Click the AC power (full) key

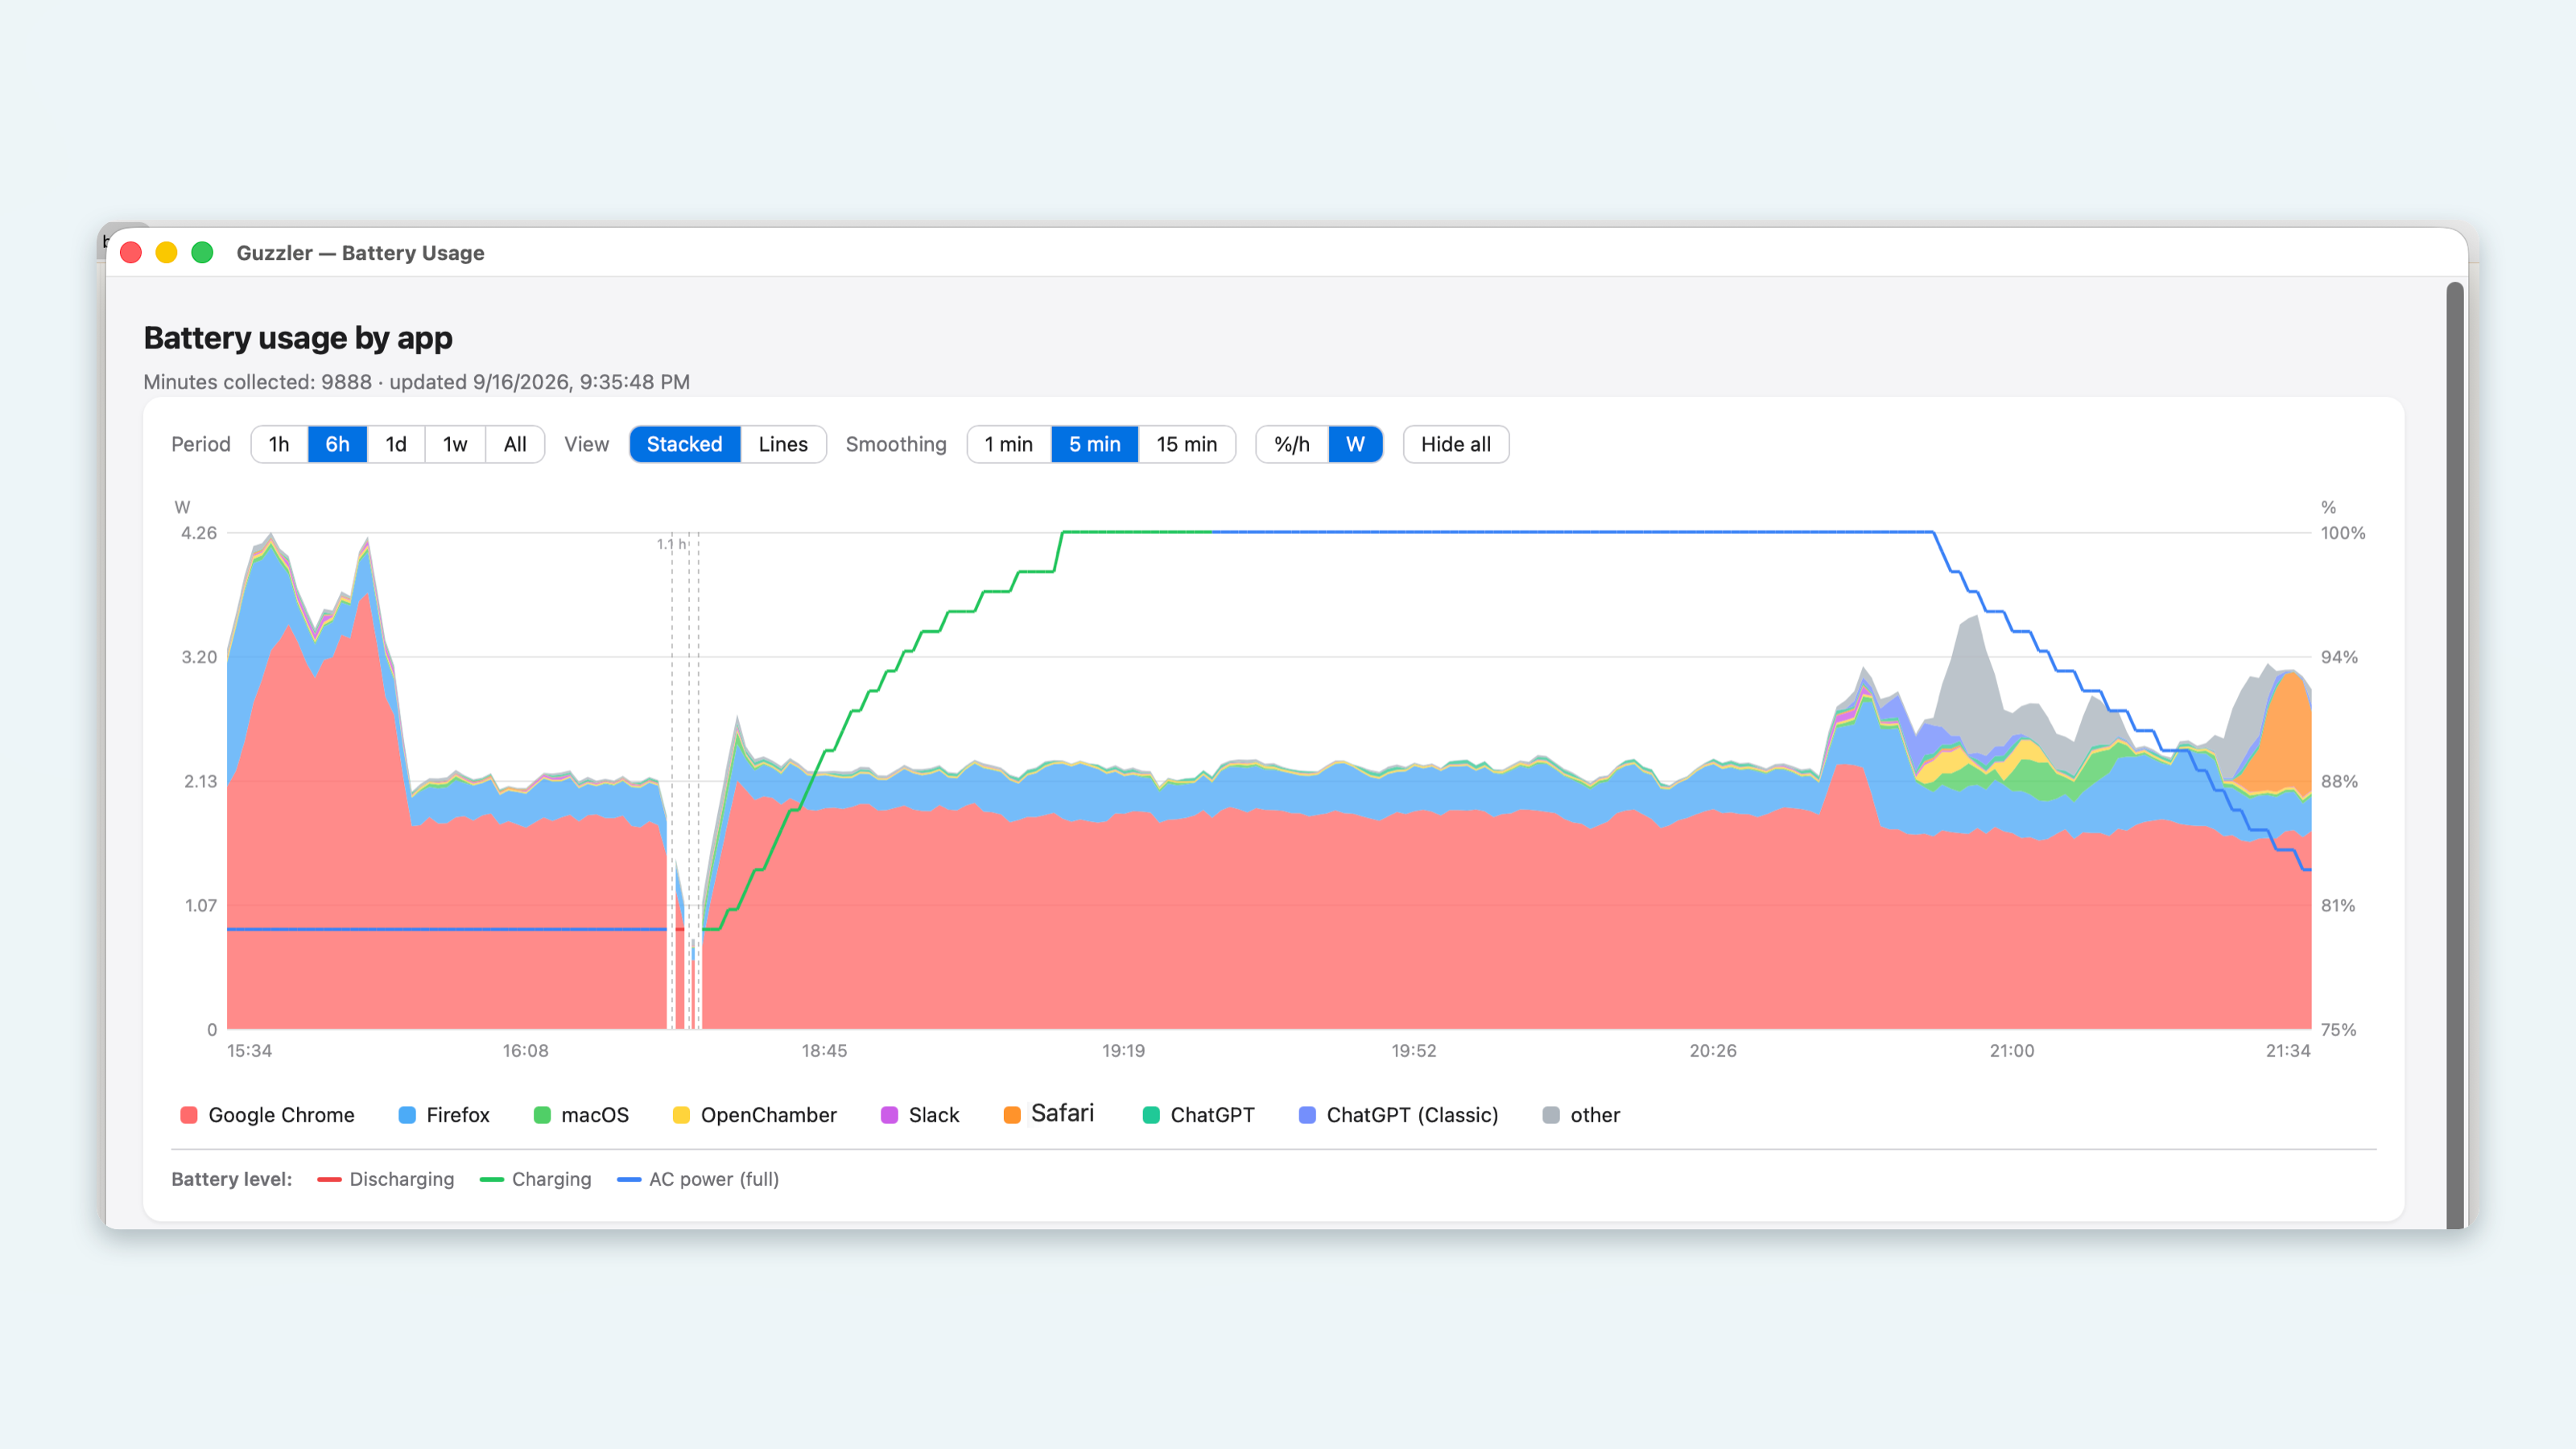[x=698, y=1179]
